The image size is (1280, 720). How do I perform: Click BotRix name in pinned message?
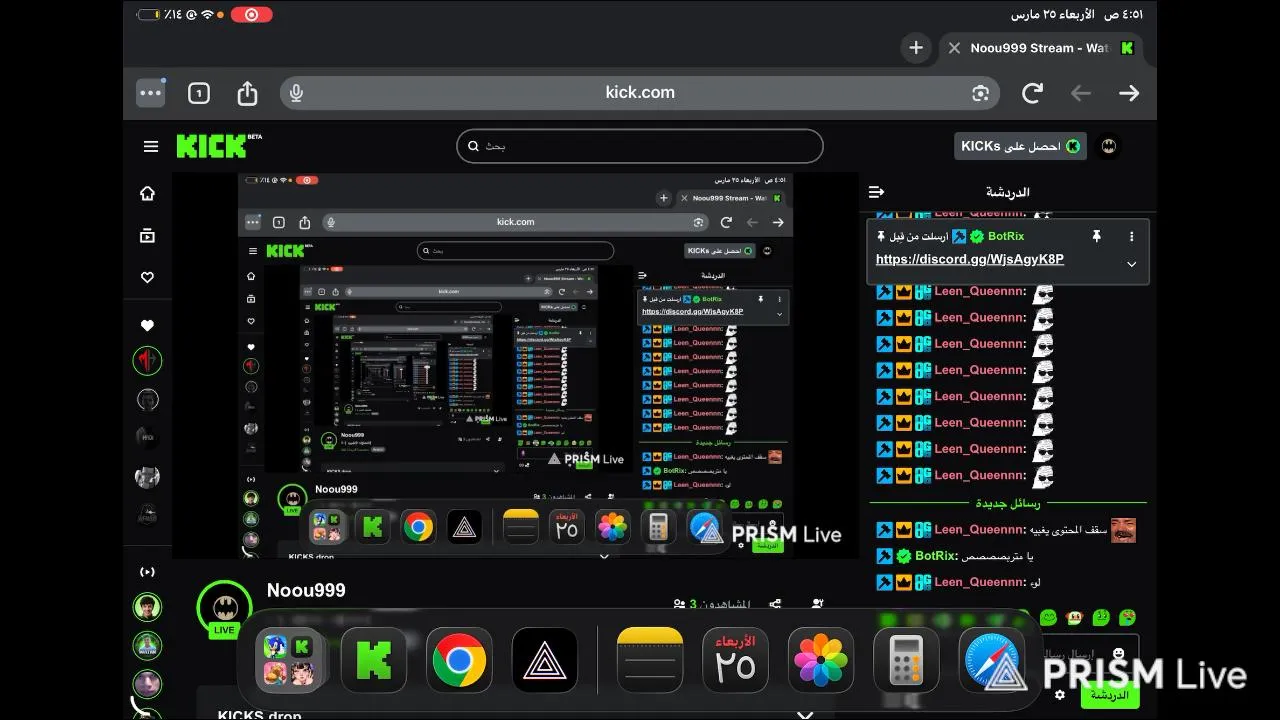pyautogui.click(x=1005, y=236)
